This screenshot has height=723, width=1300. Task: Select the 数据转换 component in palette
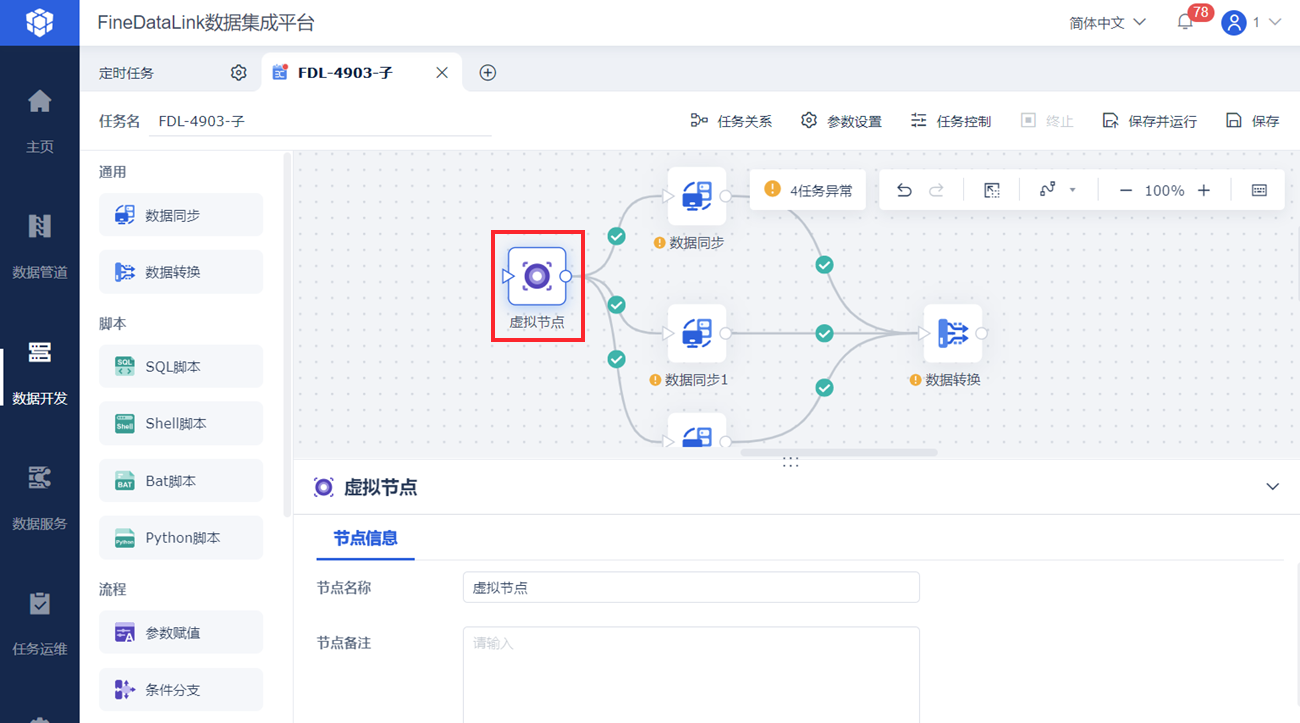[181, 272]
